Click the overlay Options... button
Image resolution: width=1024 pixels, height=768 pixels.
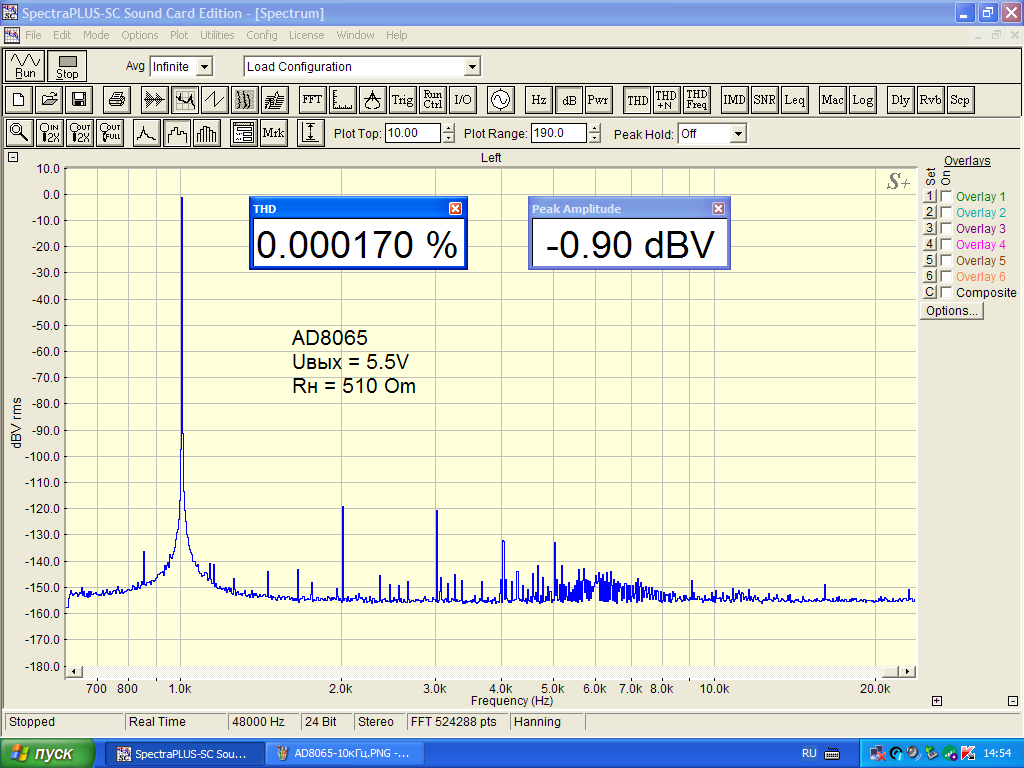[x=952, y=311]
